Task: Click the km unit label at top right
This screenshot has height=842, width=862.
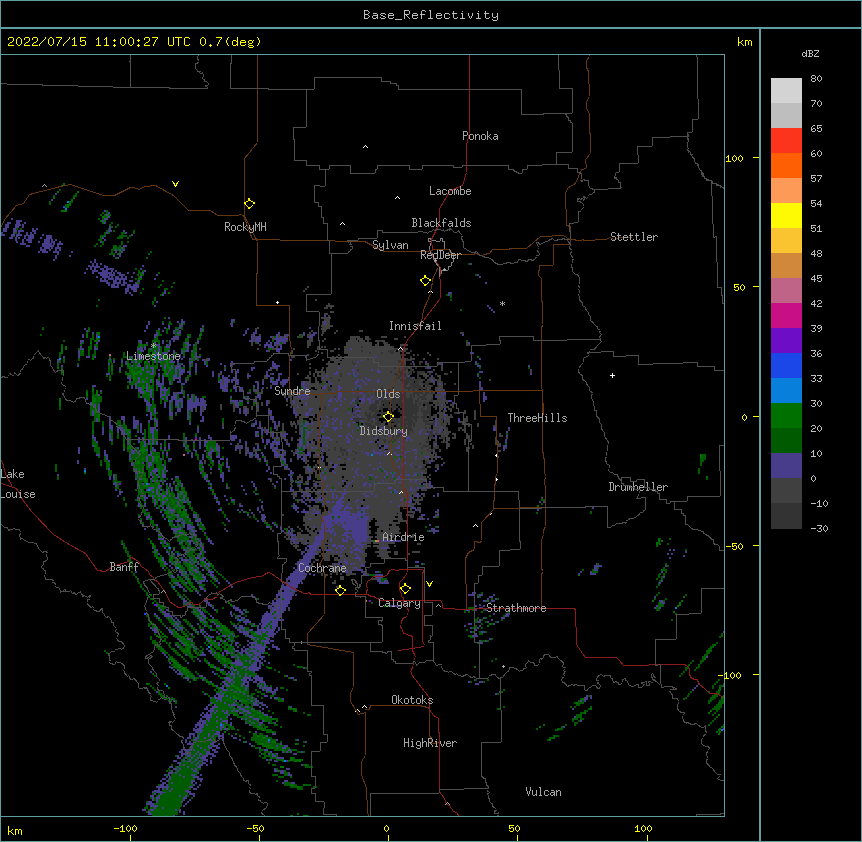Action: tap(744, 42)
